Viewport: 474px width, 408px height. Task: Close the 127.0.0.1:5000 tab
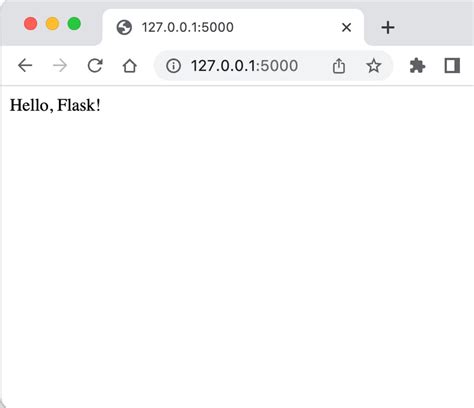(x=347, y=27)
